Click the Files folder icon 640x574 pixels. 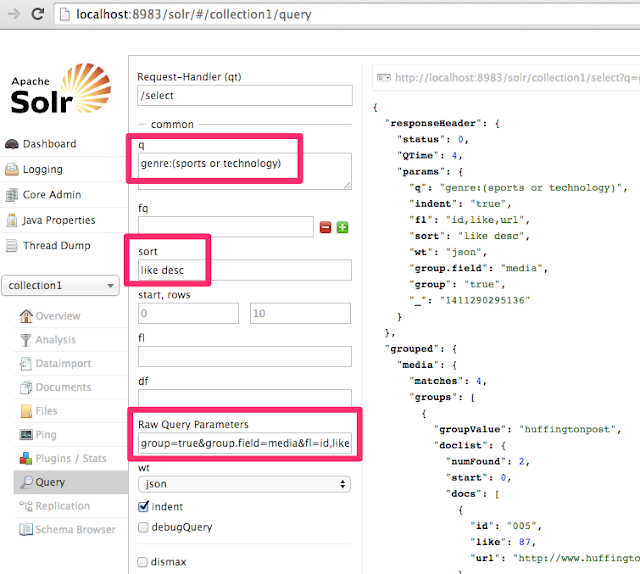[x=26, y=411]
